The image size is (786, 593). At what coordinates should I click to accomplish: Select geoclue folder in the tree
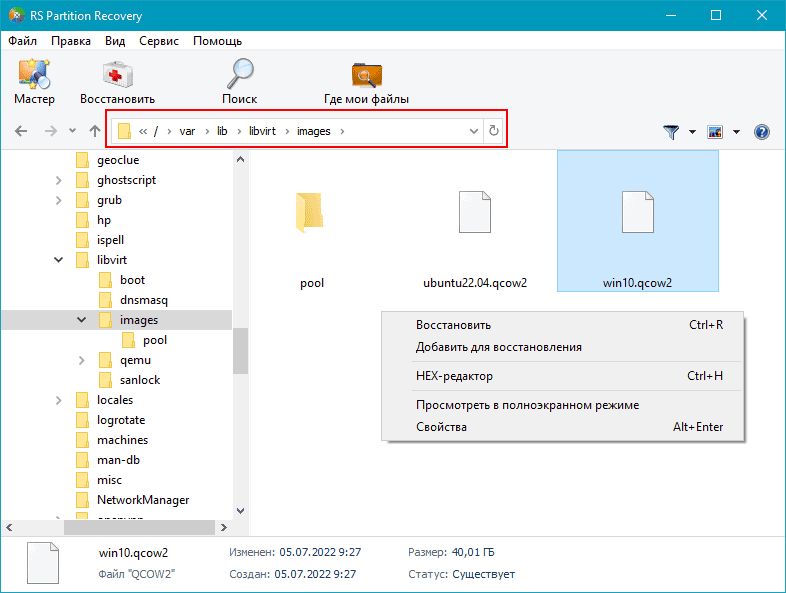[x=108, y=160]
